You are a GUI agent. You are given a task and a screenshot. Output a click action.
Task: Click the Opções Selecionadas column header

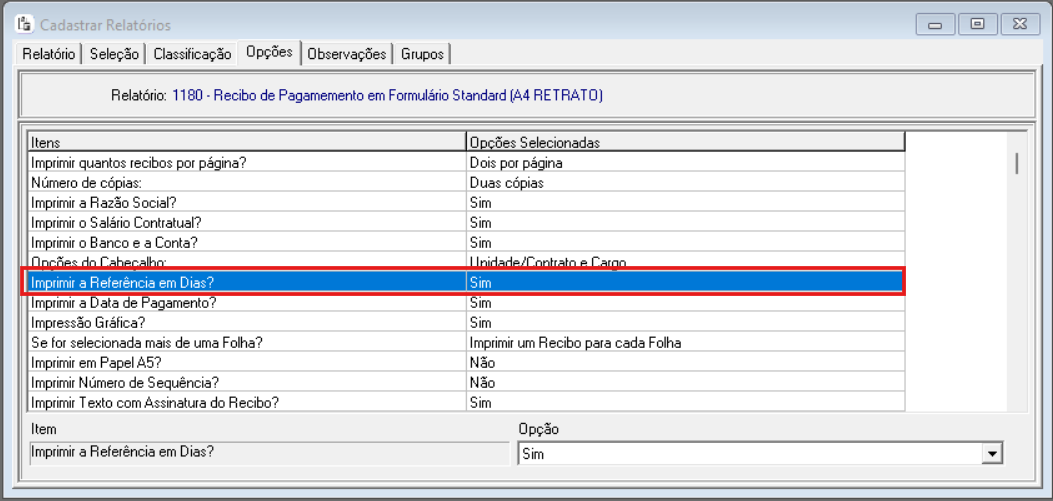click(x=685, y=143)
